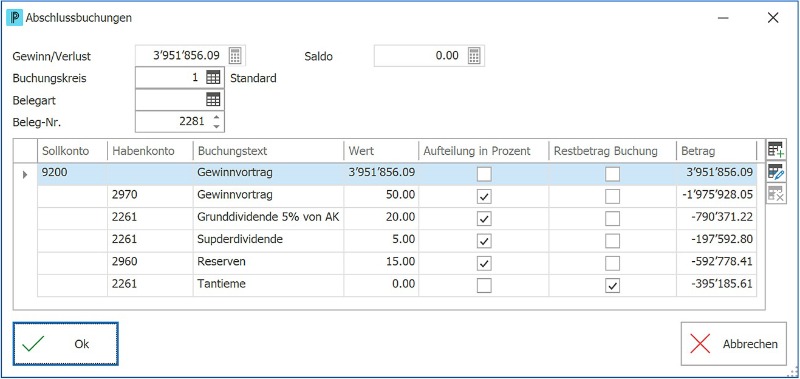Viewport: 800px width, 379px height.
Task: Sort by Habenkonto column header
Action: pyautogui.click(x=150, y=151)
